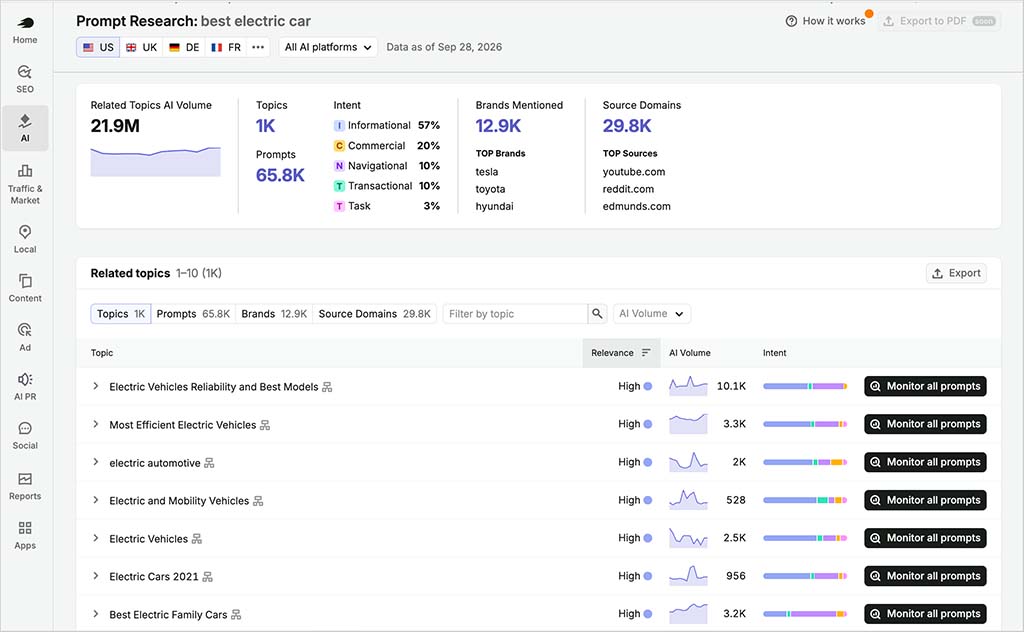
Task: Monitor all prompts for Best Electric Family Cars
Action: coord(925,614)
